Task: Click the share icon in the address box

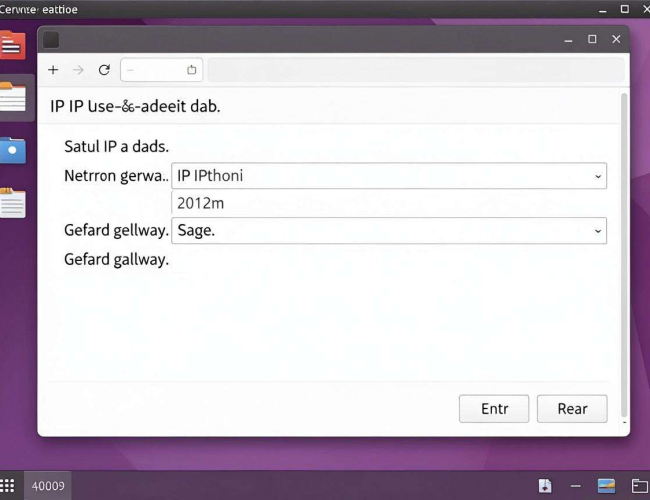Action: click(191, 70)
